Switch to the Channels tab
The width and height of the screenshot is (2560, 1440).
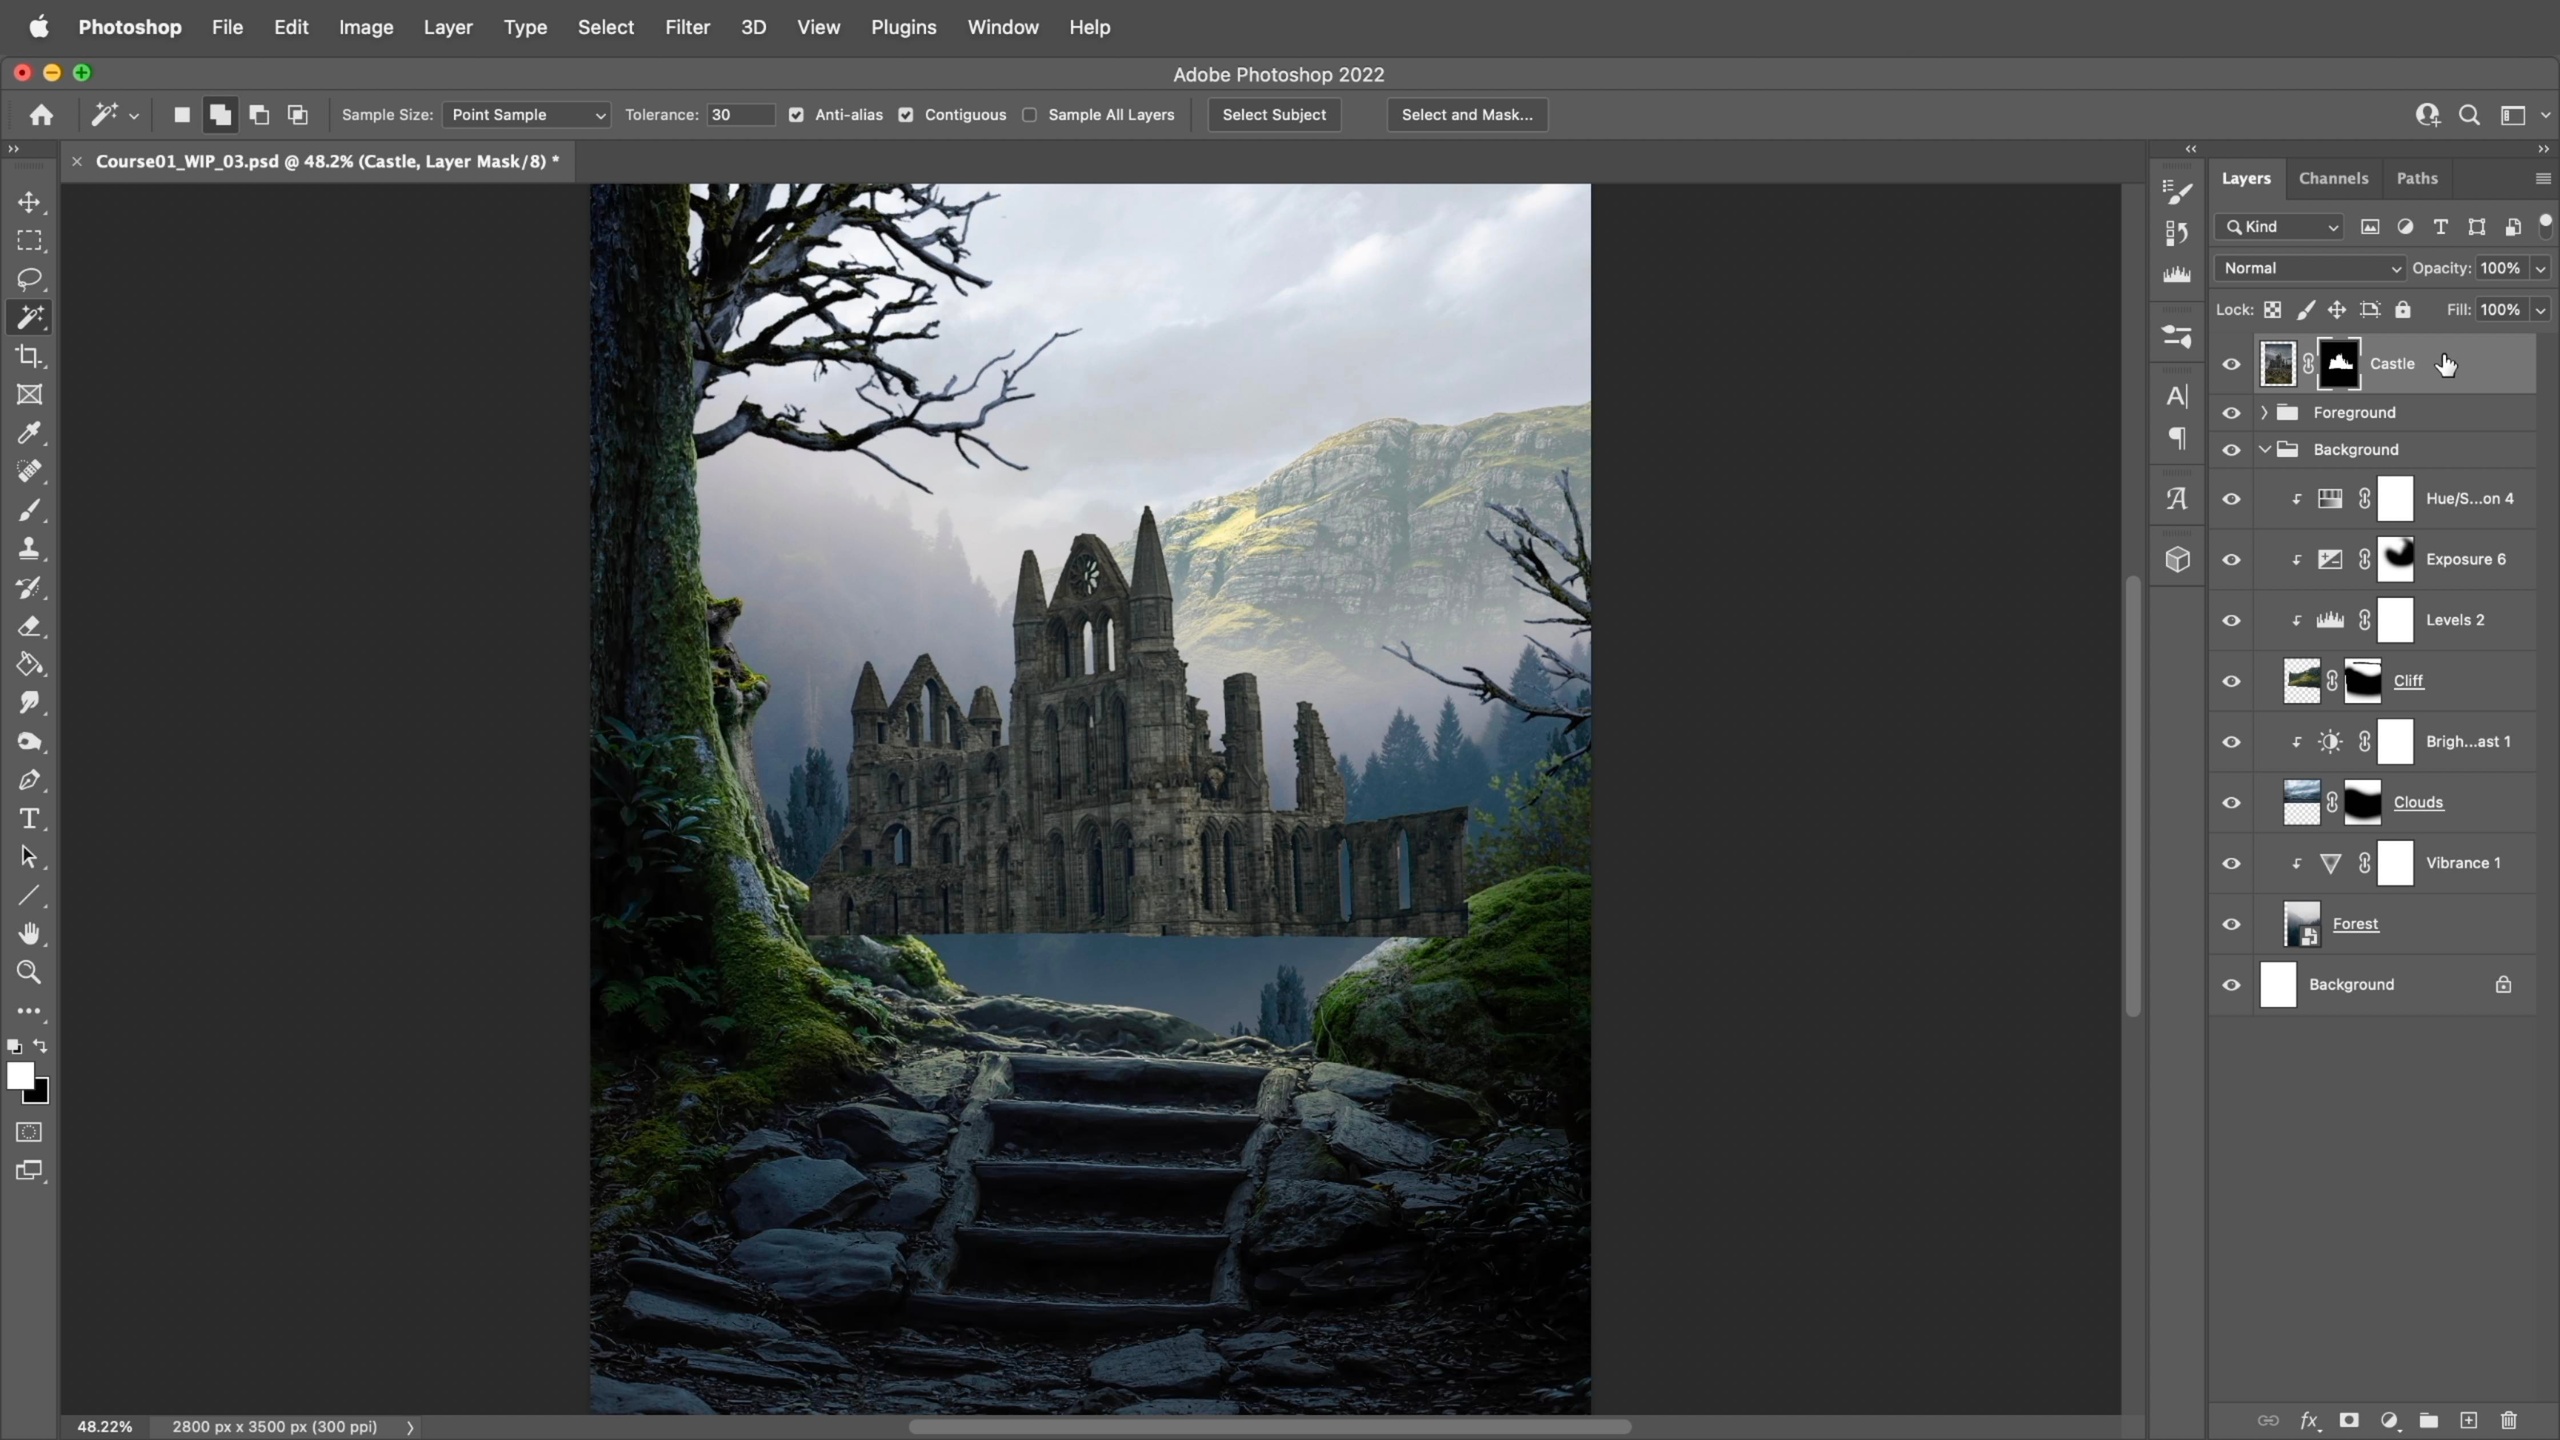2333,178
